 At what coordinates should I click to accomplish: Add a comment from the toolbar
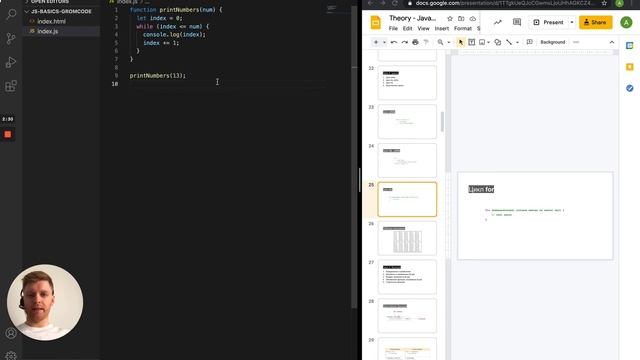(529, 42)
